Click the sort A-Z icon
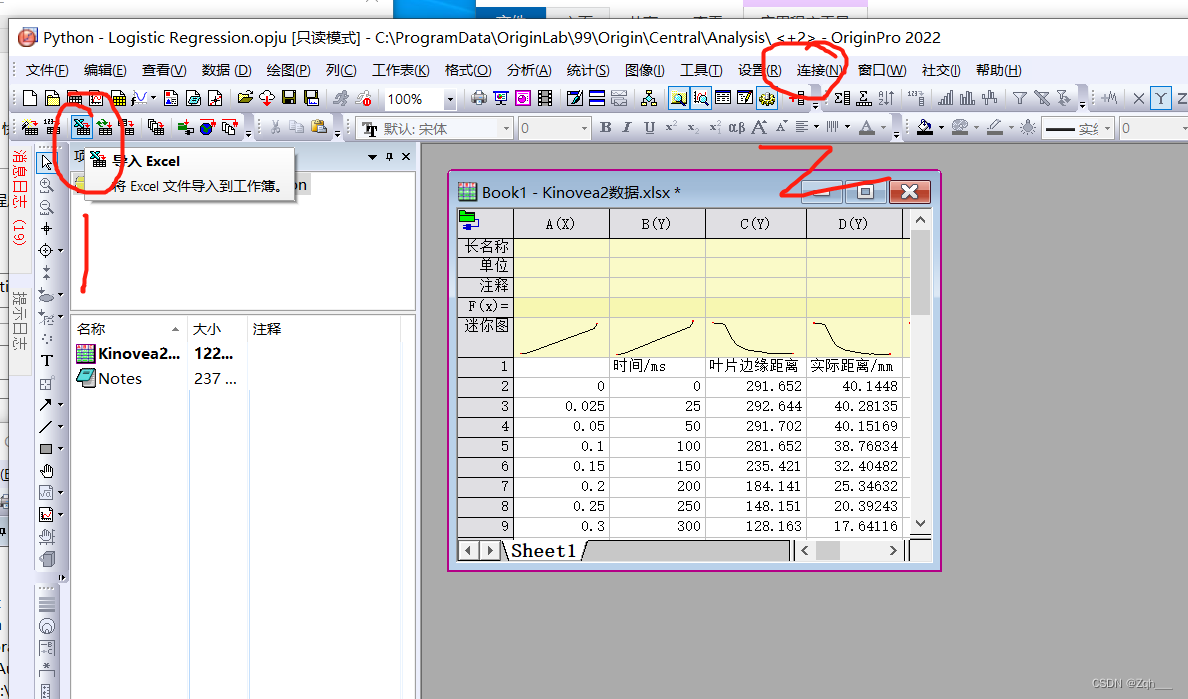 (x=886, y=98)
